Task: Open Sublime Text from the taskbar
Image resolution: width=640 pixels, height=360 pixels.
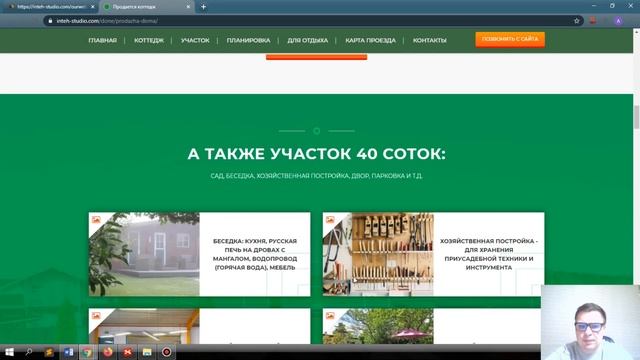Action: click(x=49, y=352)
